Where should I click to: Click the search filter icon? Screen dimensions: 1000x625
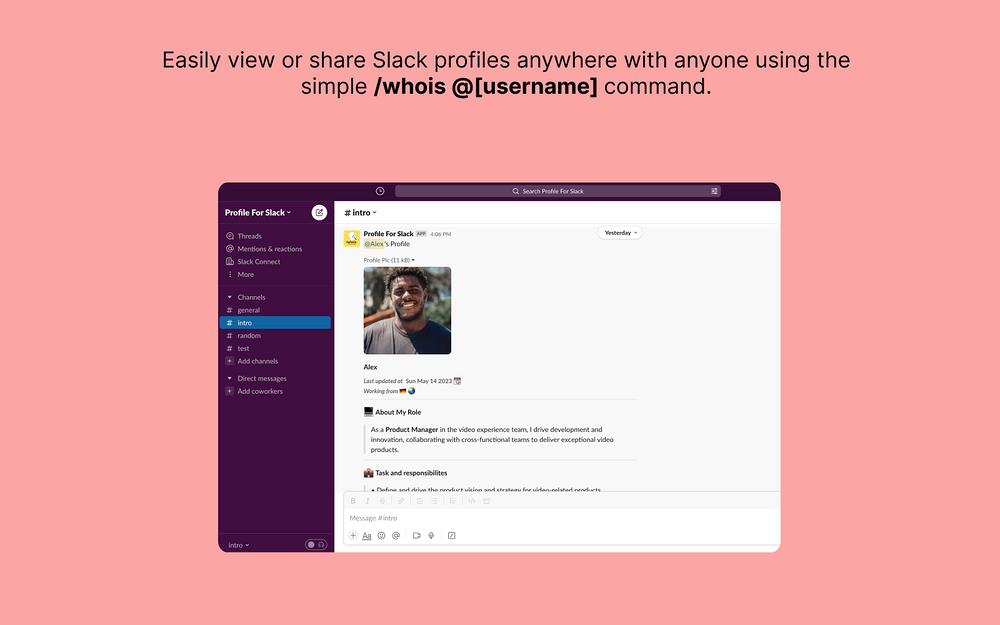pyautogui.click(x=714, y=191)
